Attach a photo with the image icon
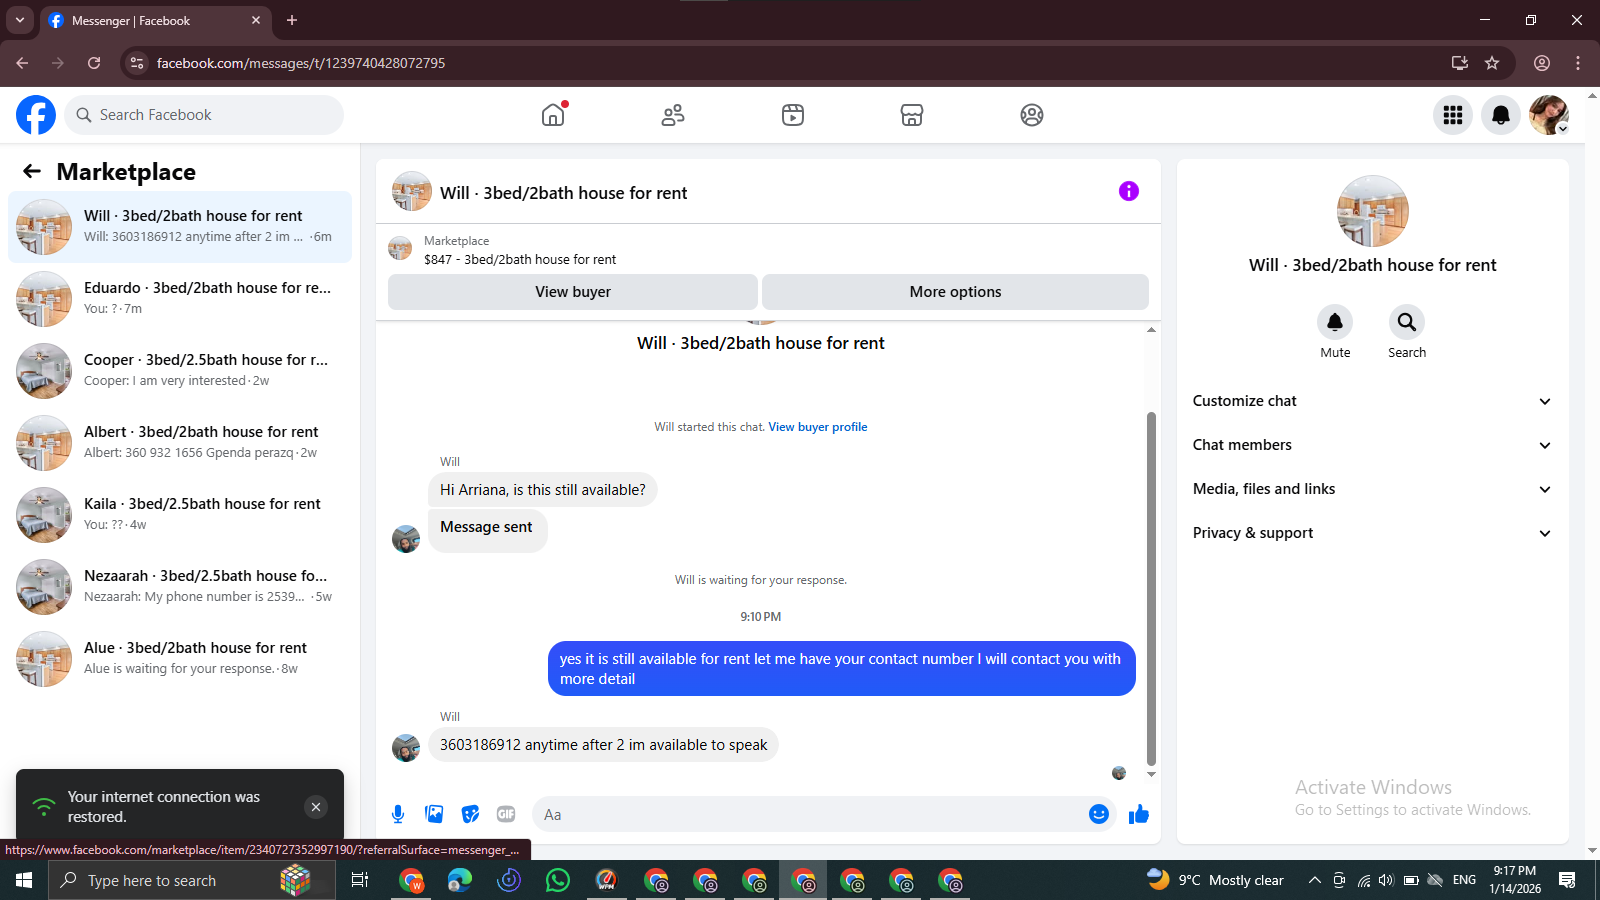 pyautogui.click(x=434, y=814)
